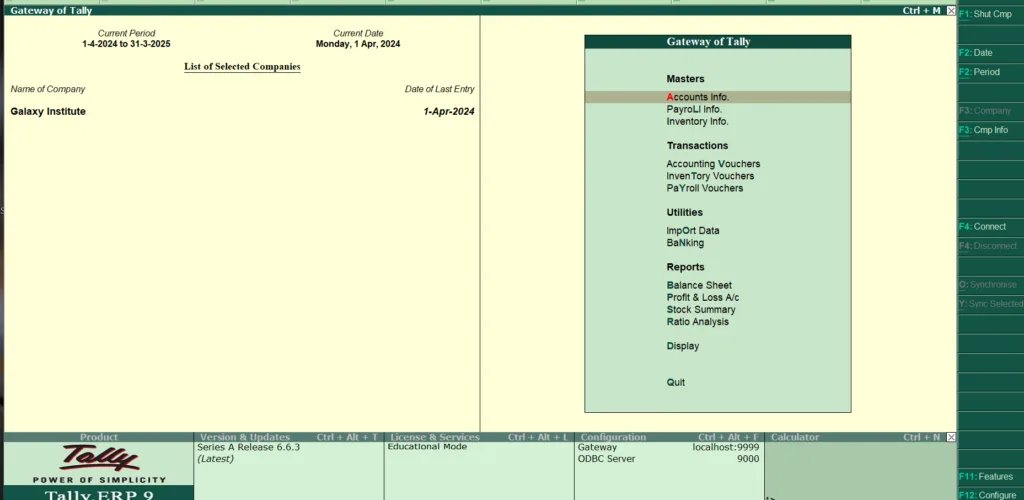Click List of Selected Companies heading
The image size is (1024, 500).
[242, 67]
